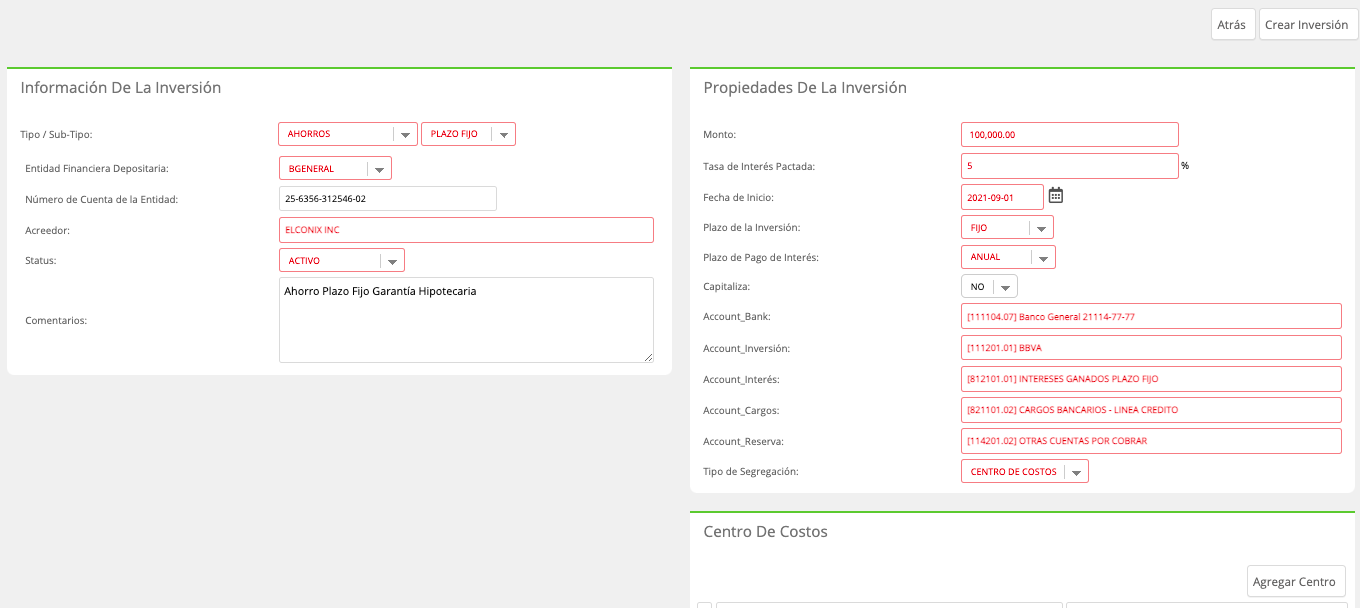
Task: Change the ACTIVO status dropdown
Action: 341,261
